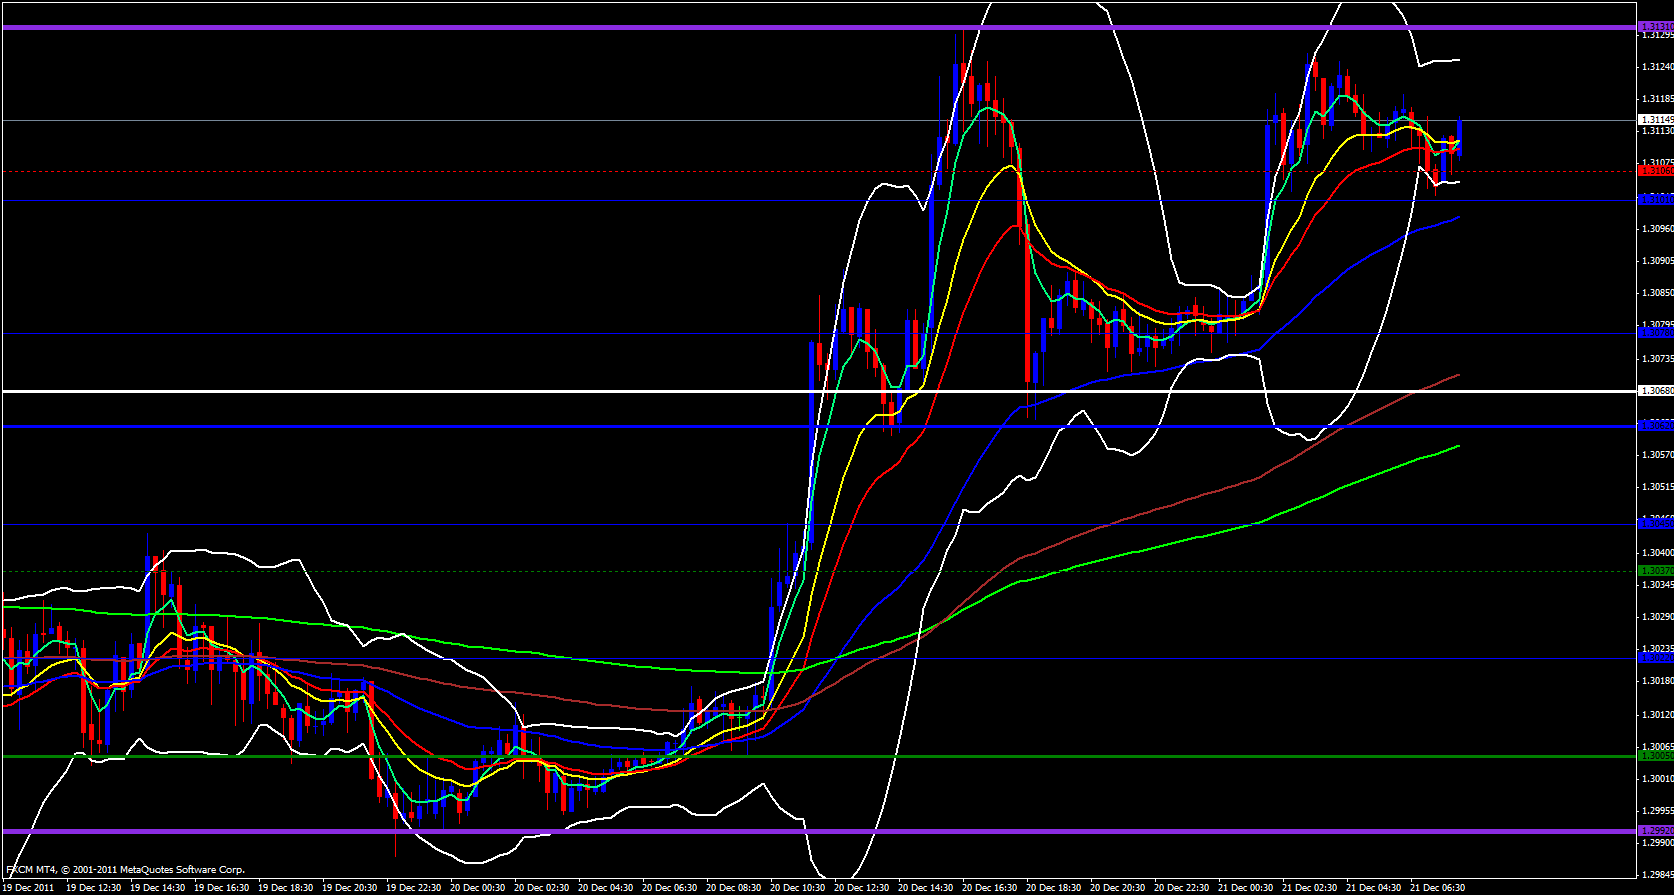This screenshot has width=1674, height=895.
Task: Click the 1.30515 price axis value
Action: pos(1657,487)
